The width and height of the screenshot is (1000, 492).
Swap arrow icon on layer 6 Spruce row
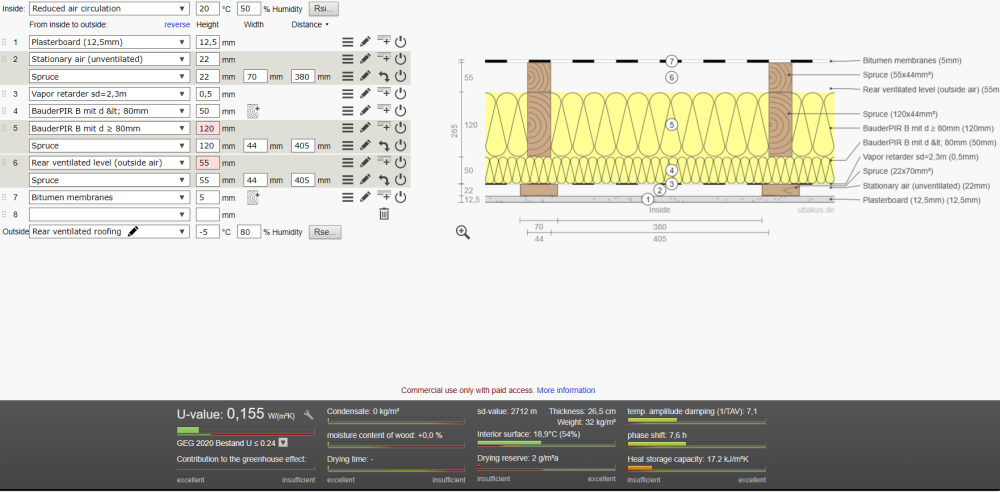(383, 180)
